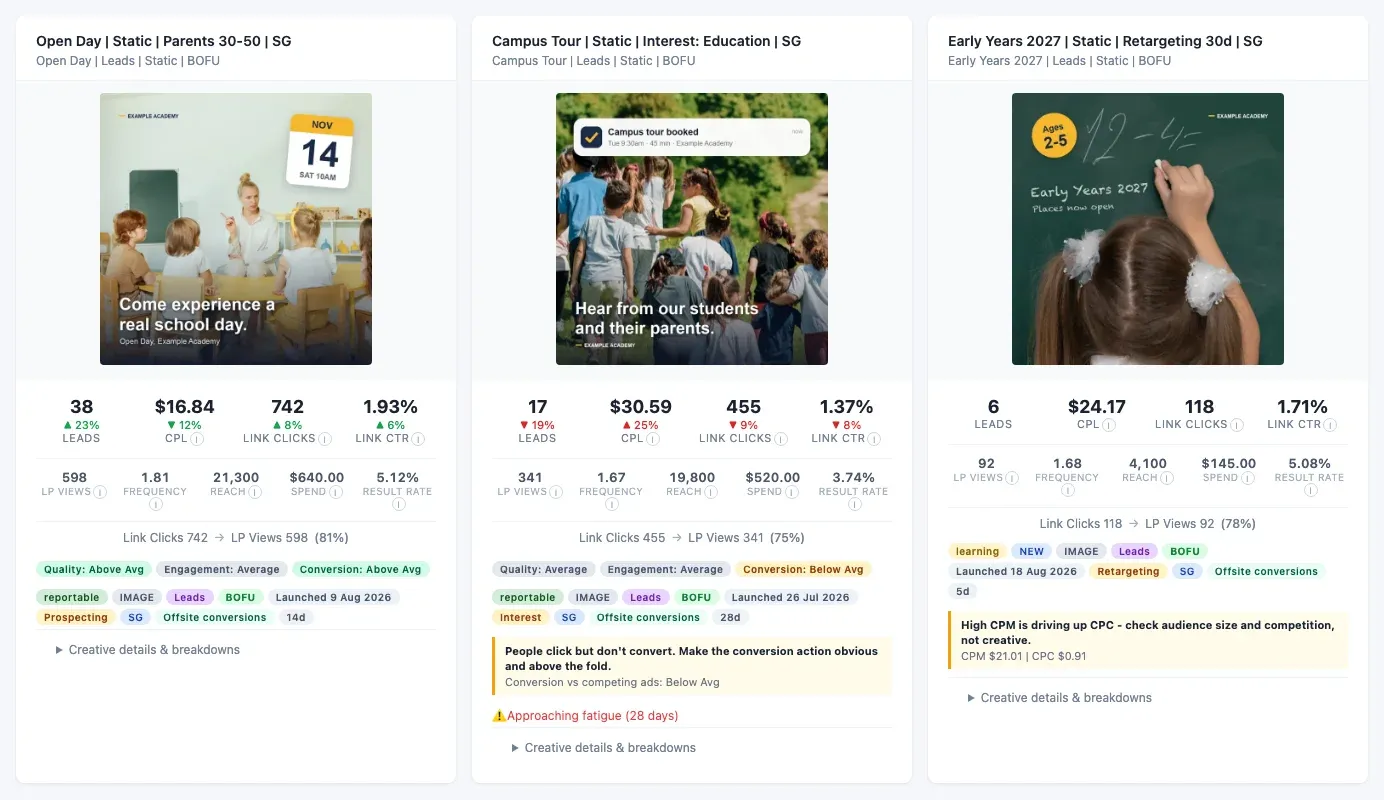Click the 'Conversion: Above Avg' tag
The width and height of the screenshot is (1384, 800).
(x=361, y=569)
